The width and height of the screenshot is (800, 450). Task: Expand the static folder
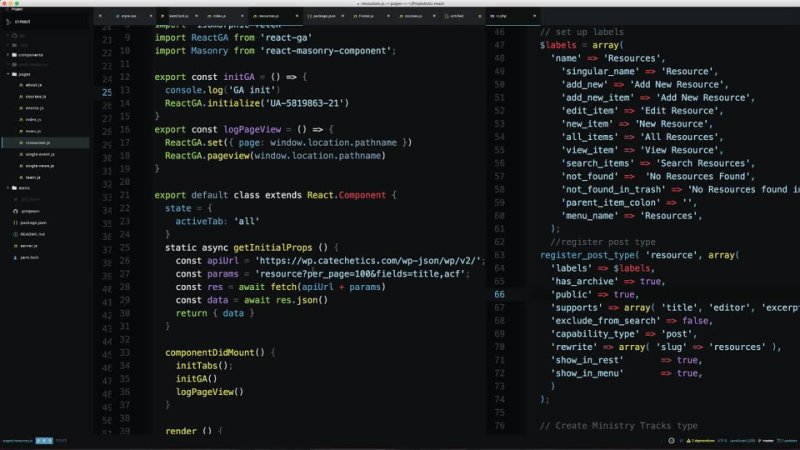[x=8, y=188]
